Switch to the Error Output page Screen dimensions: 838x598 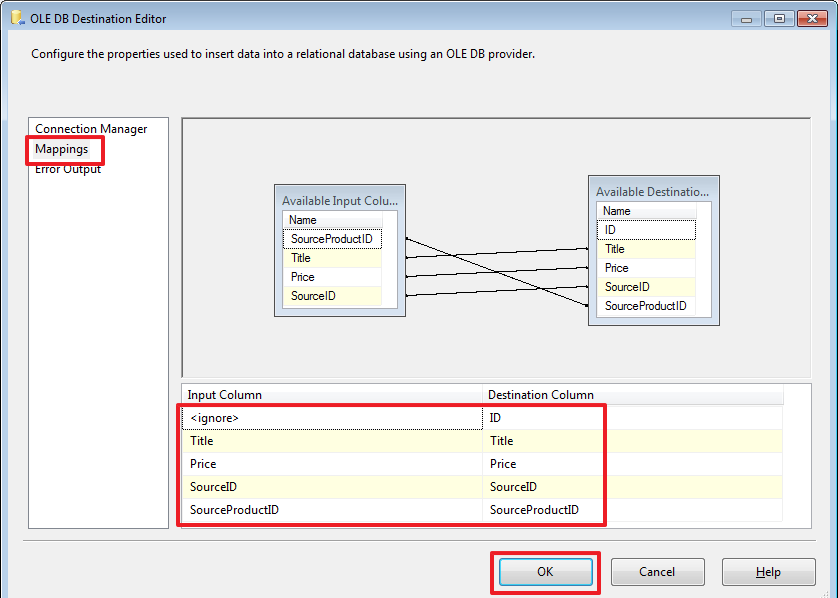64,168
